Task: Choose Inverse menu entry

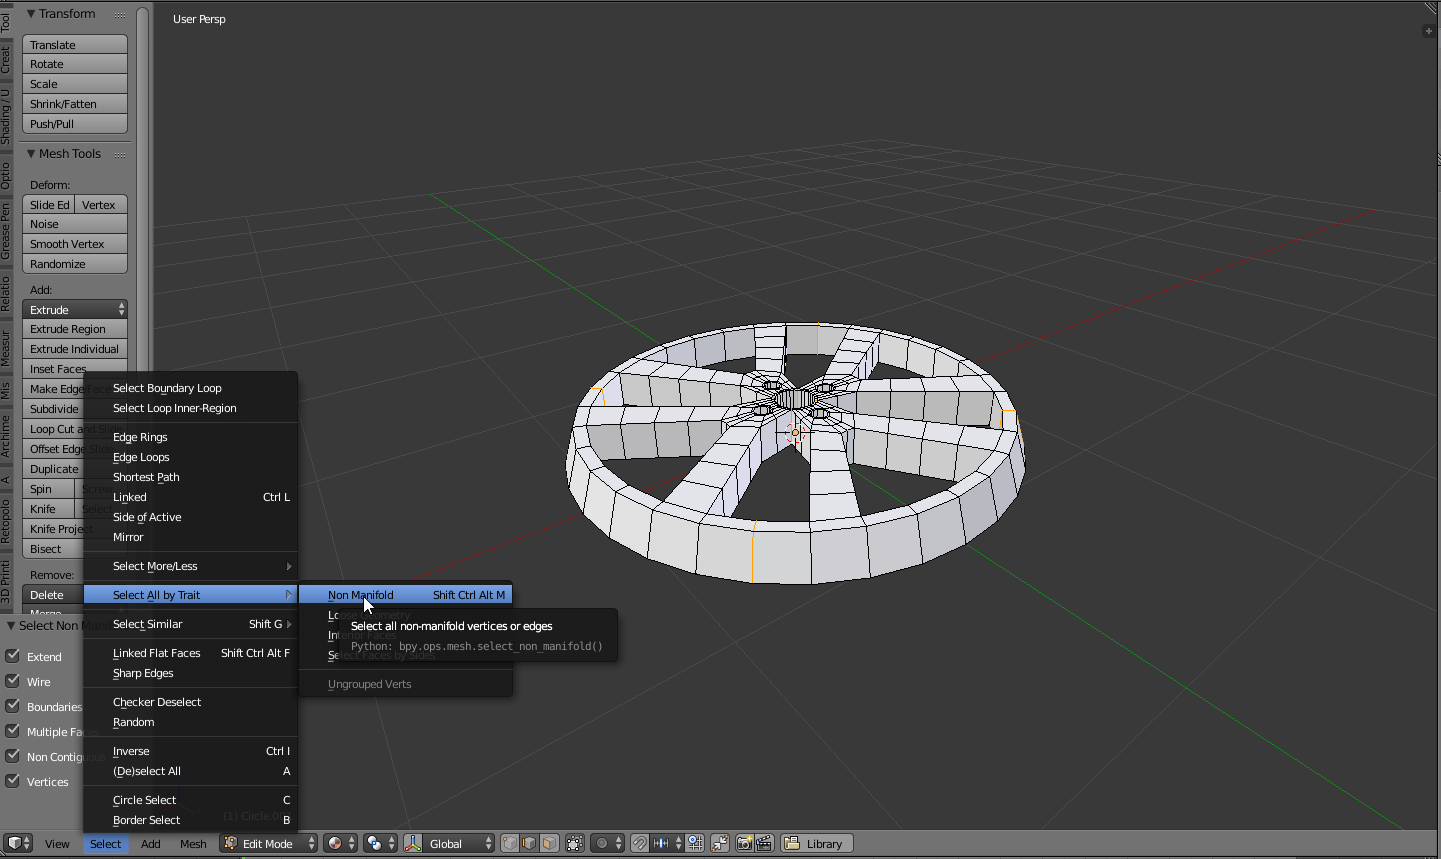Action: (190, 751)
